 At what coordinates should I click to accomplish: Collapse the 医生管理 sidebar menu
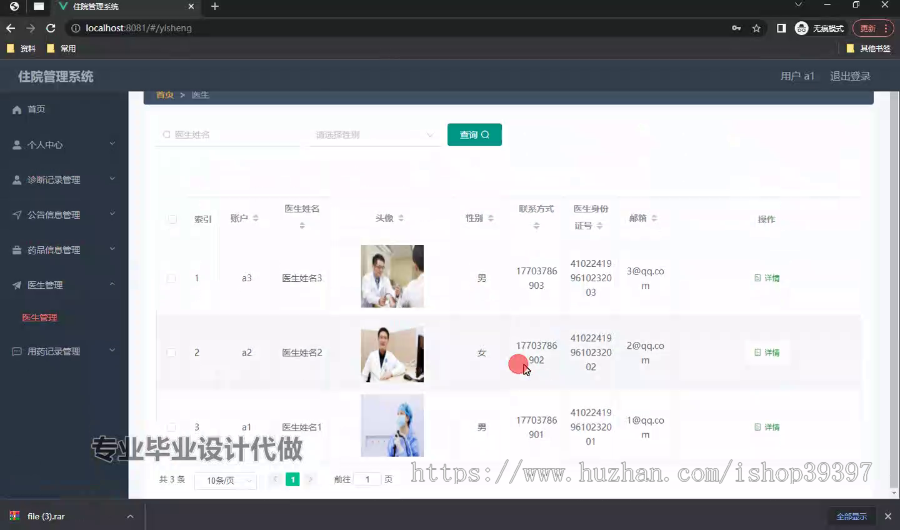[x=64, y=285]
